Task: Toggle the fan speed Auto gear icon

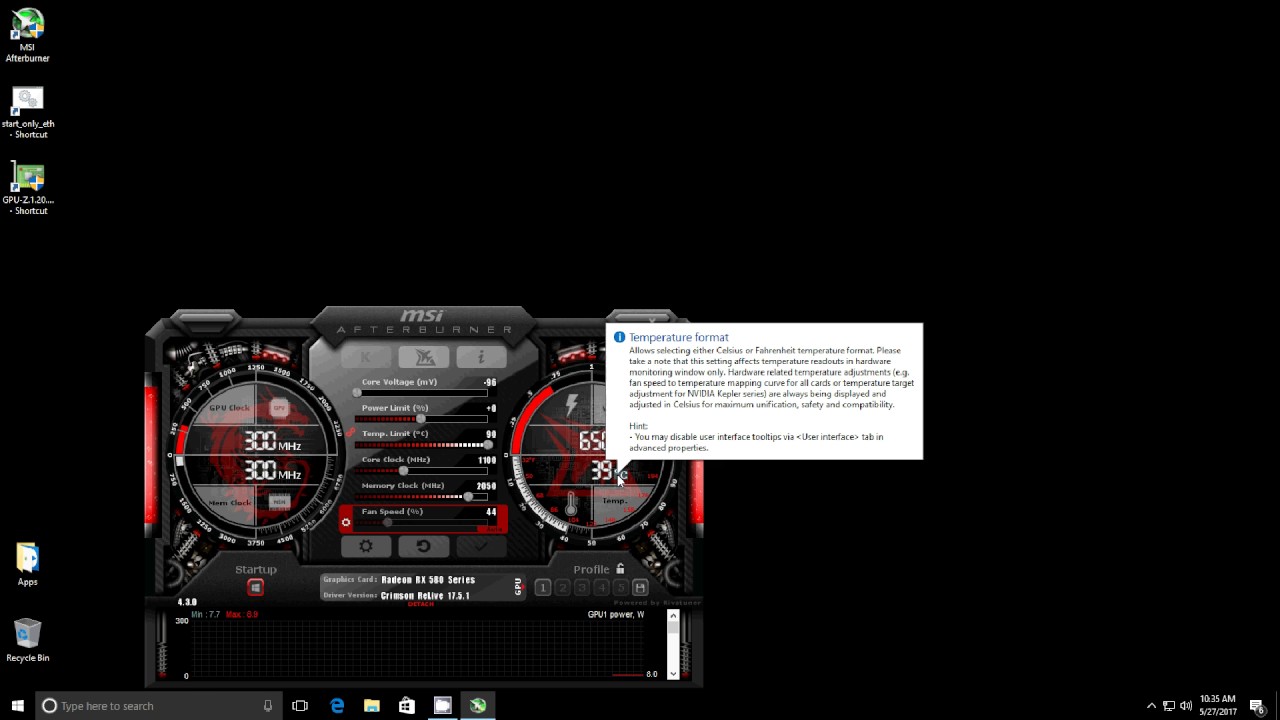Action: click(346, 522)
